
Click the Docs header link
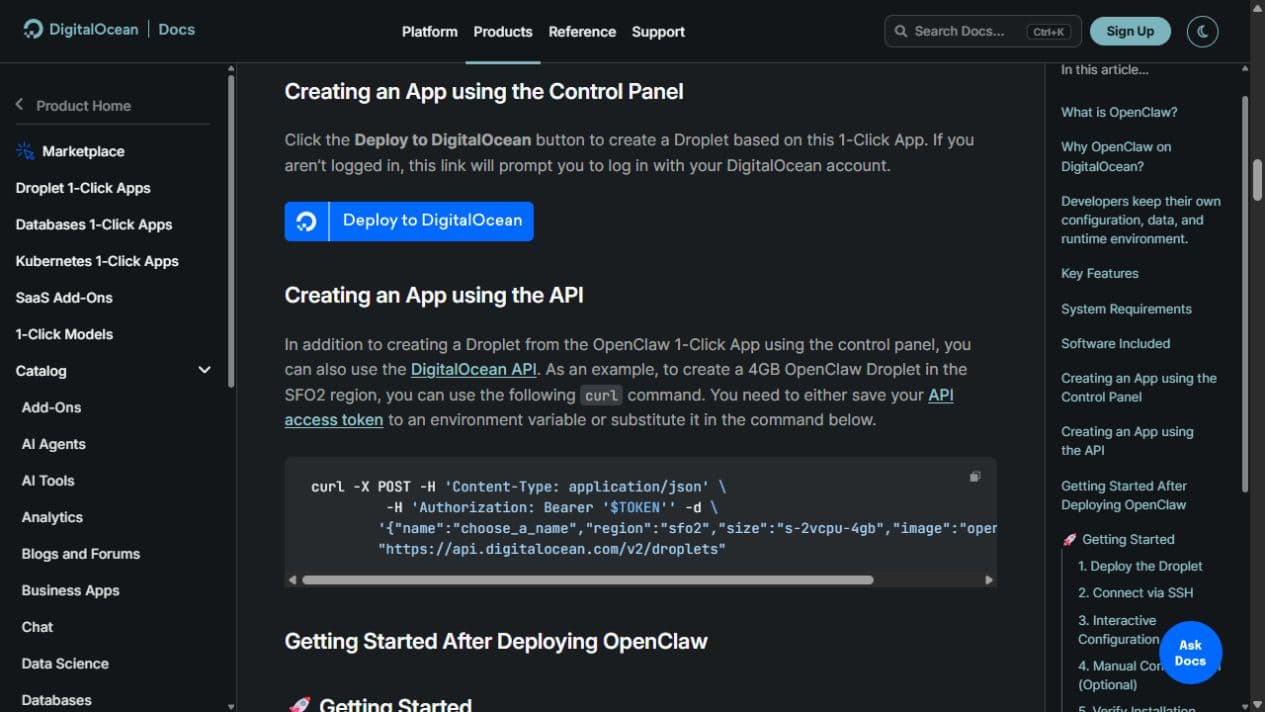pyautogui.click(x=177, y=30)
